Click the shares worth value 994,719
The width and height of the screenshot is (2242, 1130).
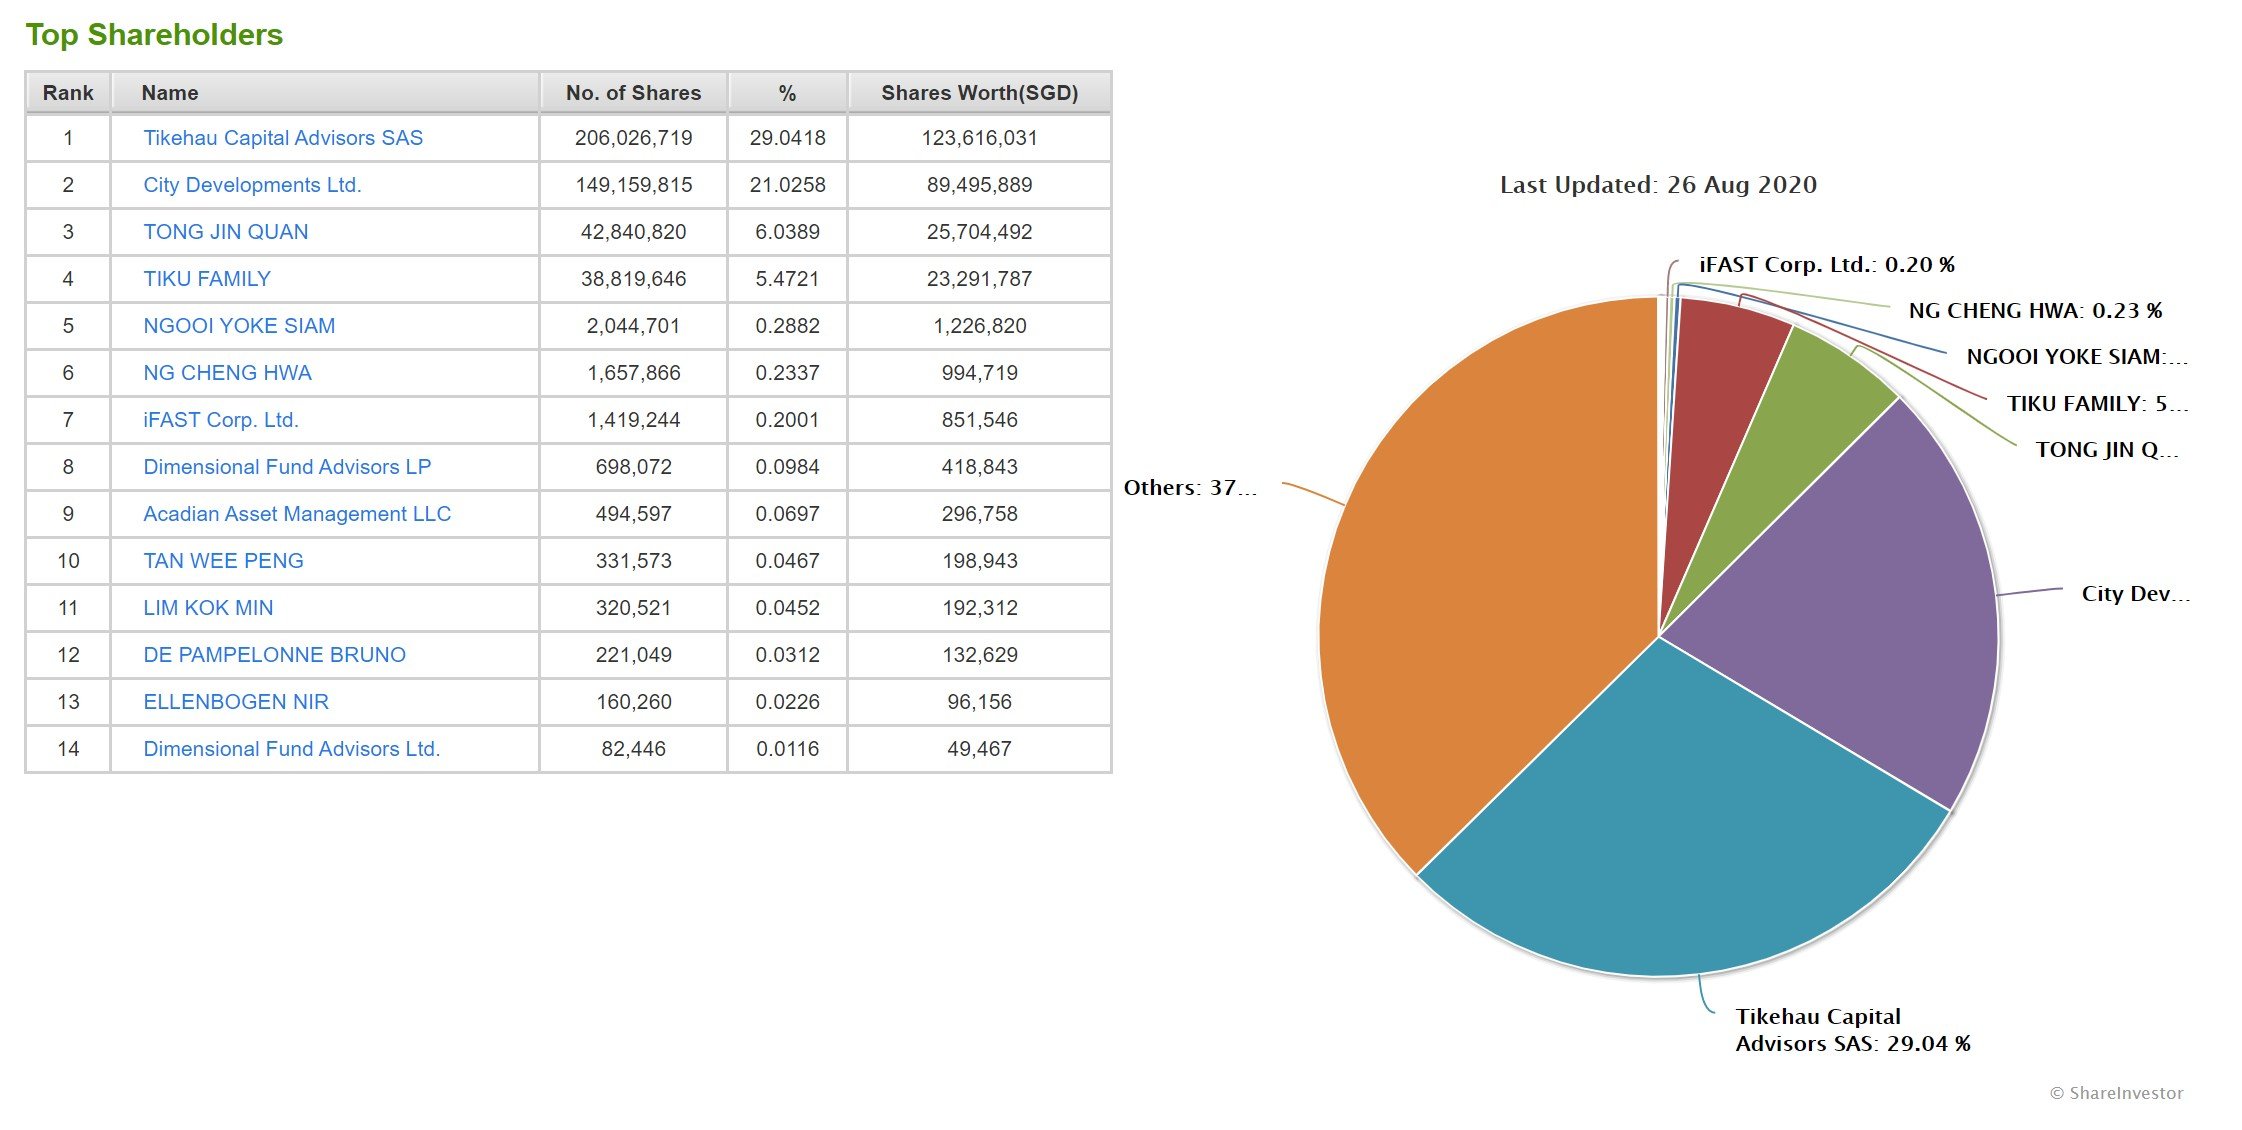tap(980, 373)
